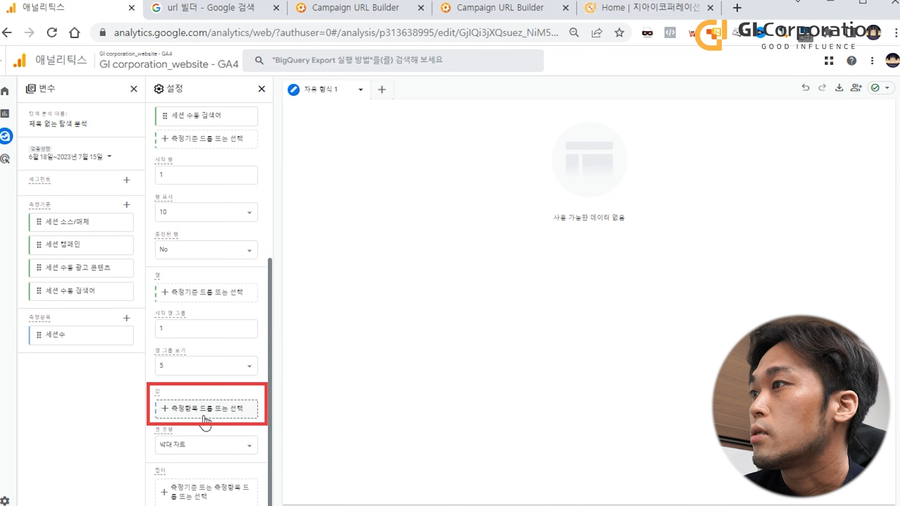Close the 애널리틱스 browser tab
The height and width of the screenshot is (506, 900).
click(131, 8)
